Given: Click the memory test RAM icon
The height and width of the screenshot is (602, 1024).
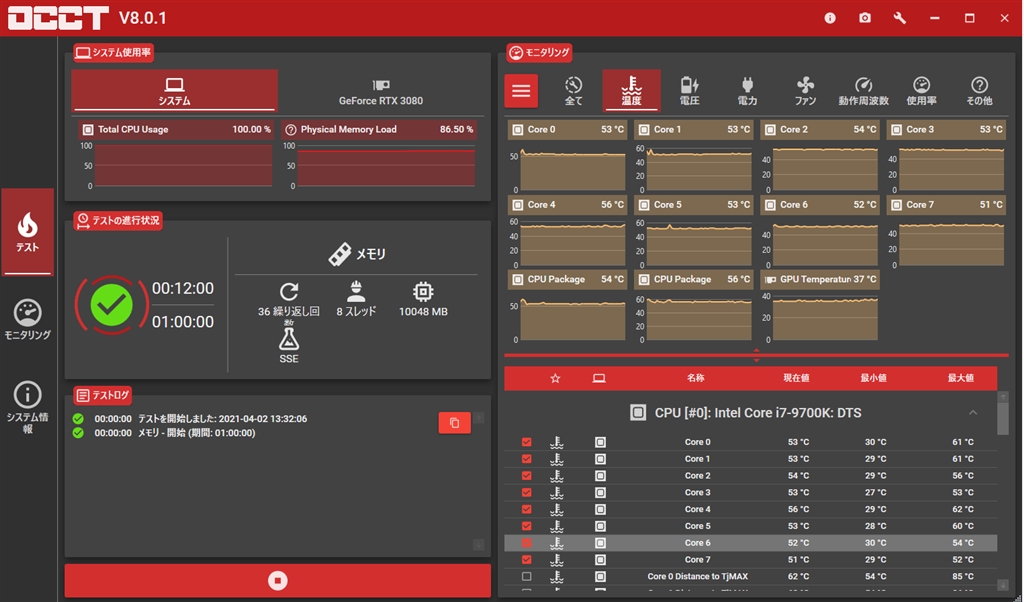Looking at the screenshot, I should 340,254.
